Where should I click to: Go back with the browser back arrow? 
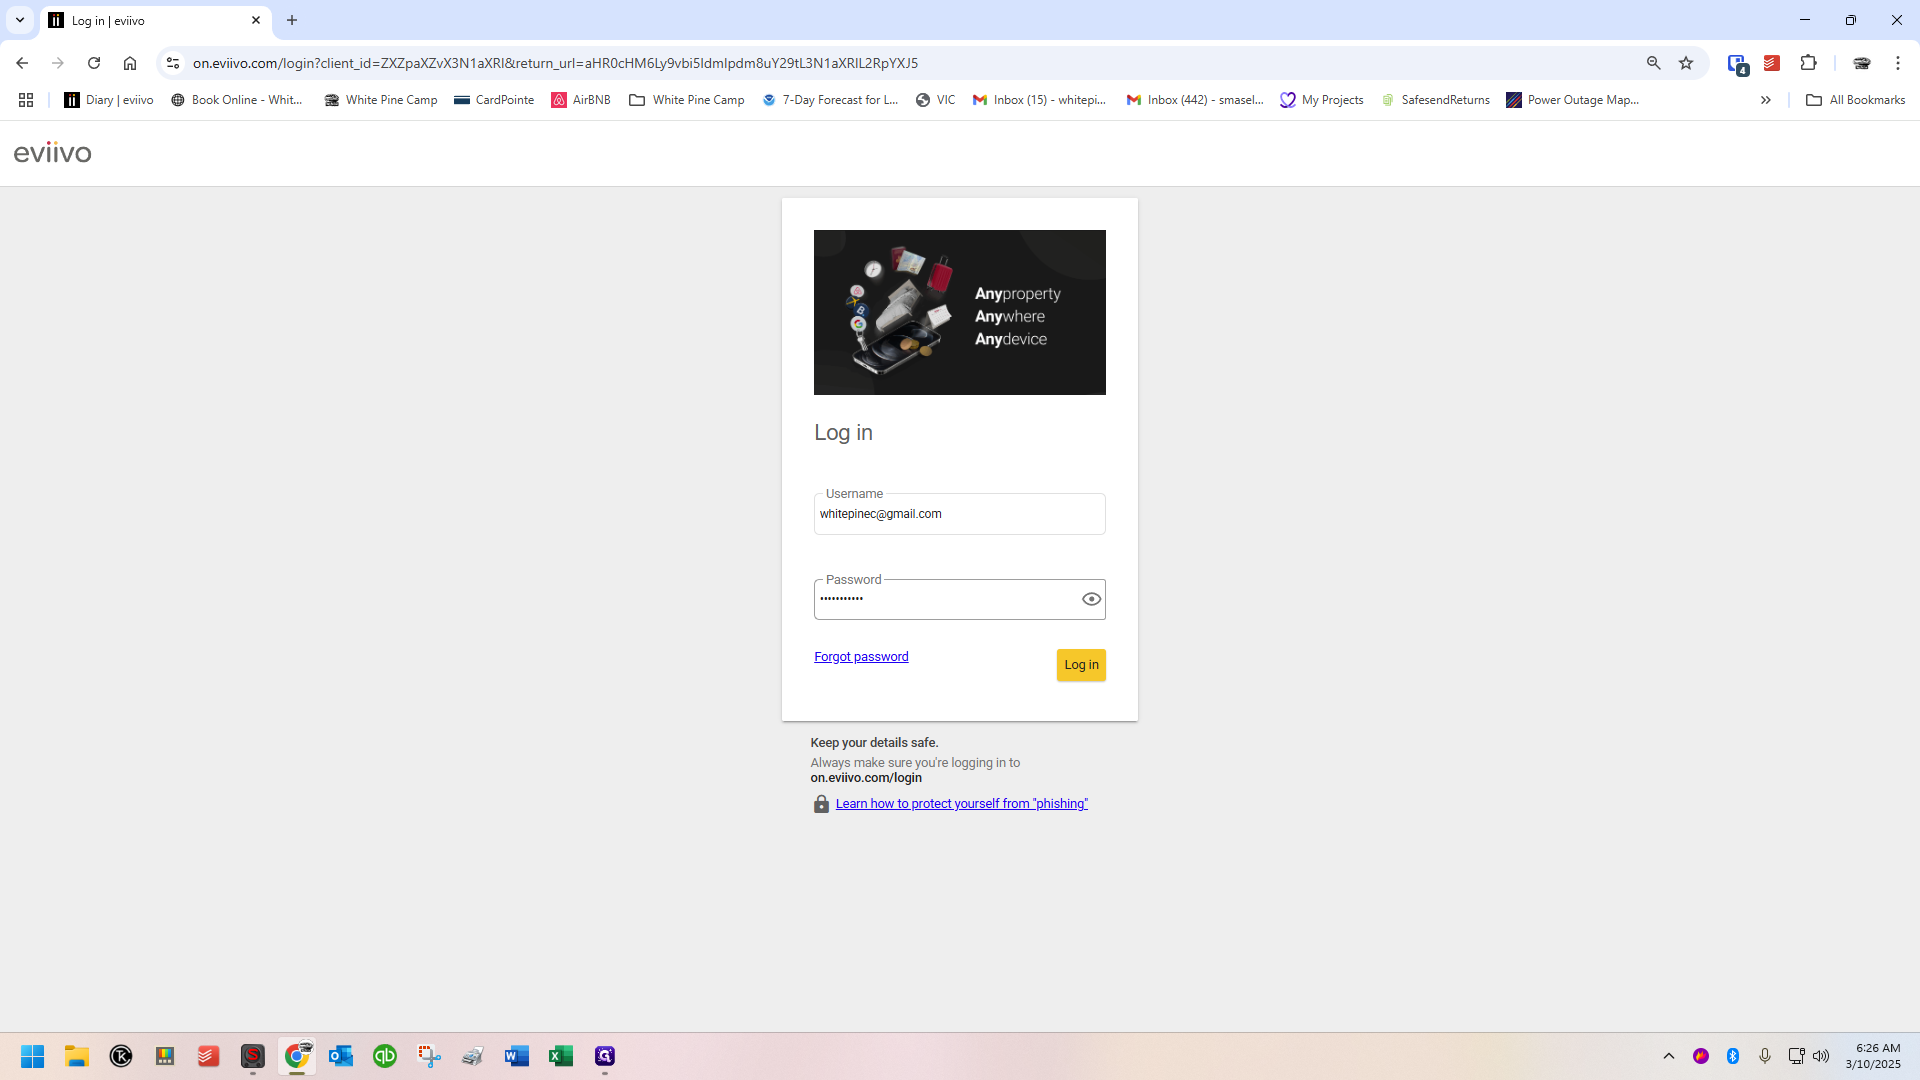coord(22,63)
